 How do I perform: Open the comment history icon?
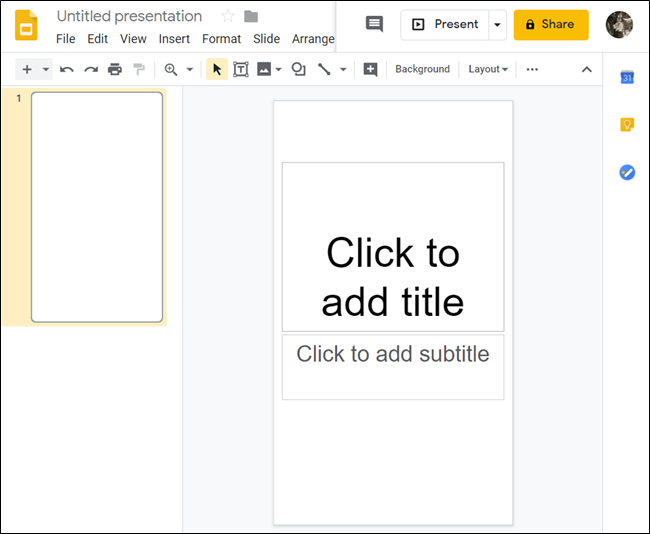click(x=374, y=24)
